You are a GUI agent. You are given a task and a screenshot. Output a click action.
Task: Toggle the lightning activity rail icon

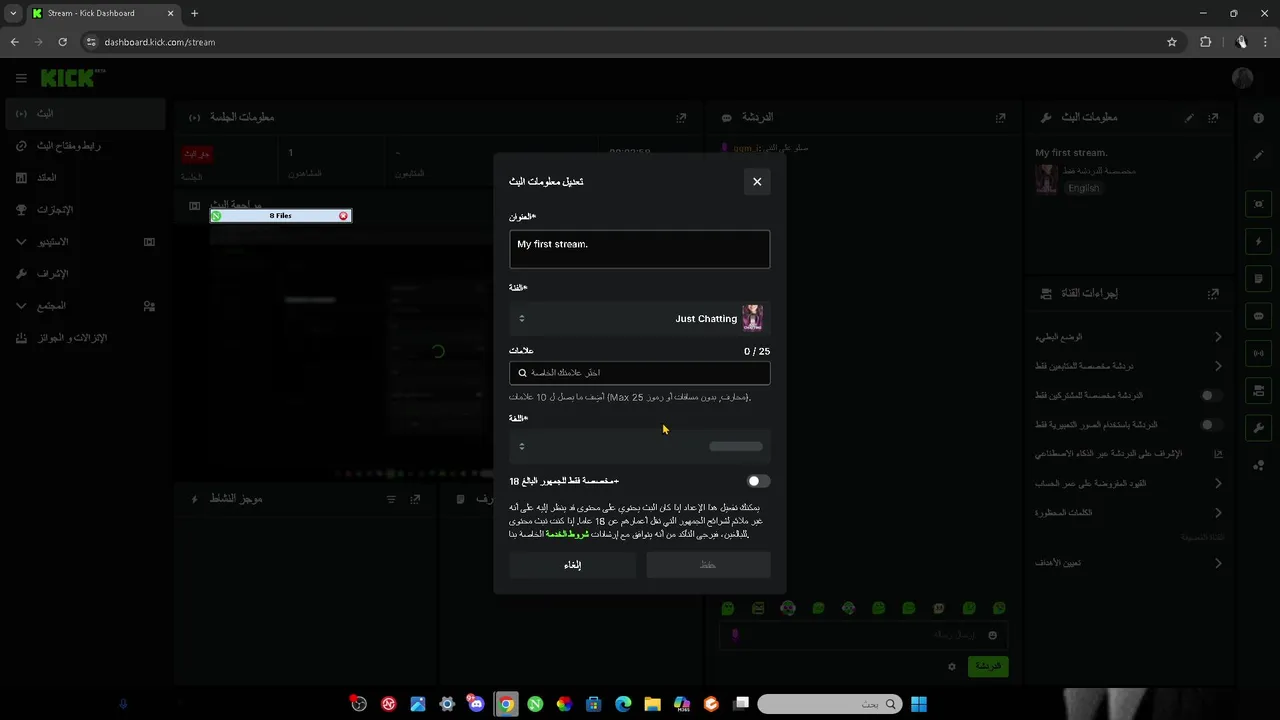tap(1258, 242)
